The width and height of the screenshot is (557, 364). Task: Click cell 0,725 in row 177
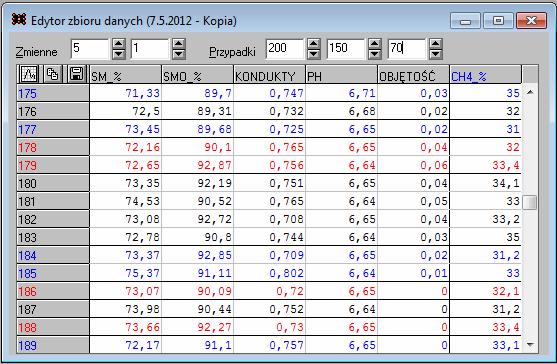point(270,129)
